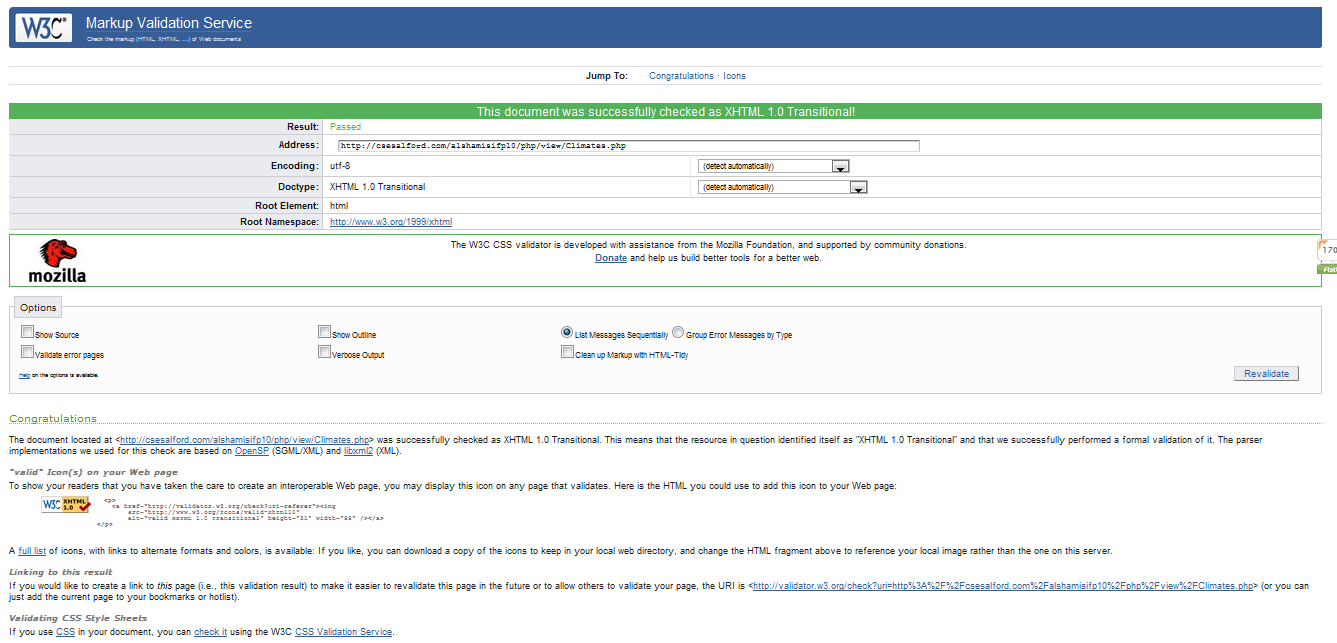Click the Revalidate button
Viewport: 1337px width, 643px height.
coord(1266,372)
